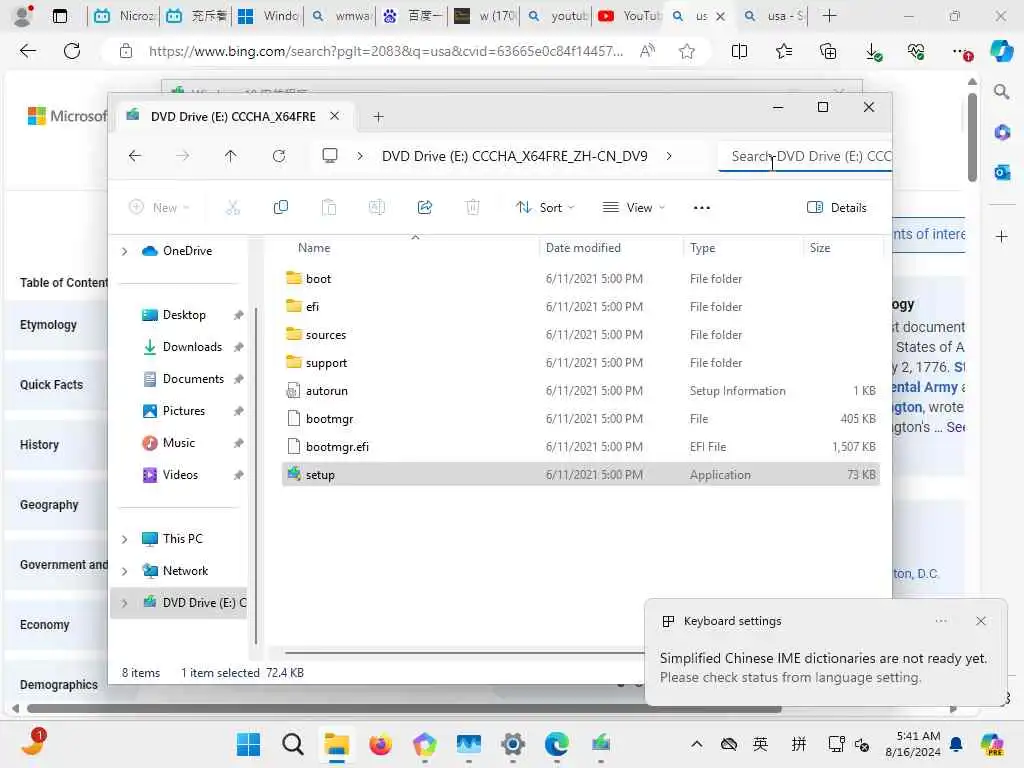Click the This PC monitor icon in address bar
Viewport: 1024px width, 768px height.
[x=330, y=155]
